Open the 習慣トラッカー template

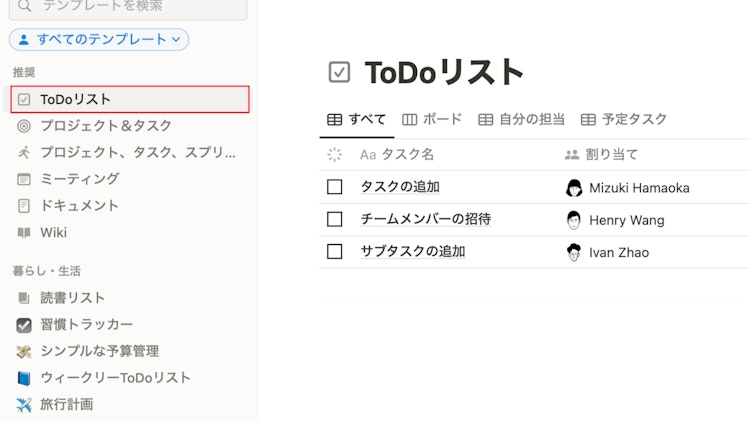coord(86,325)
